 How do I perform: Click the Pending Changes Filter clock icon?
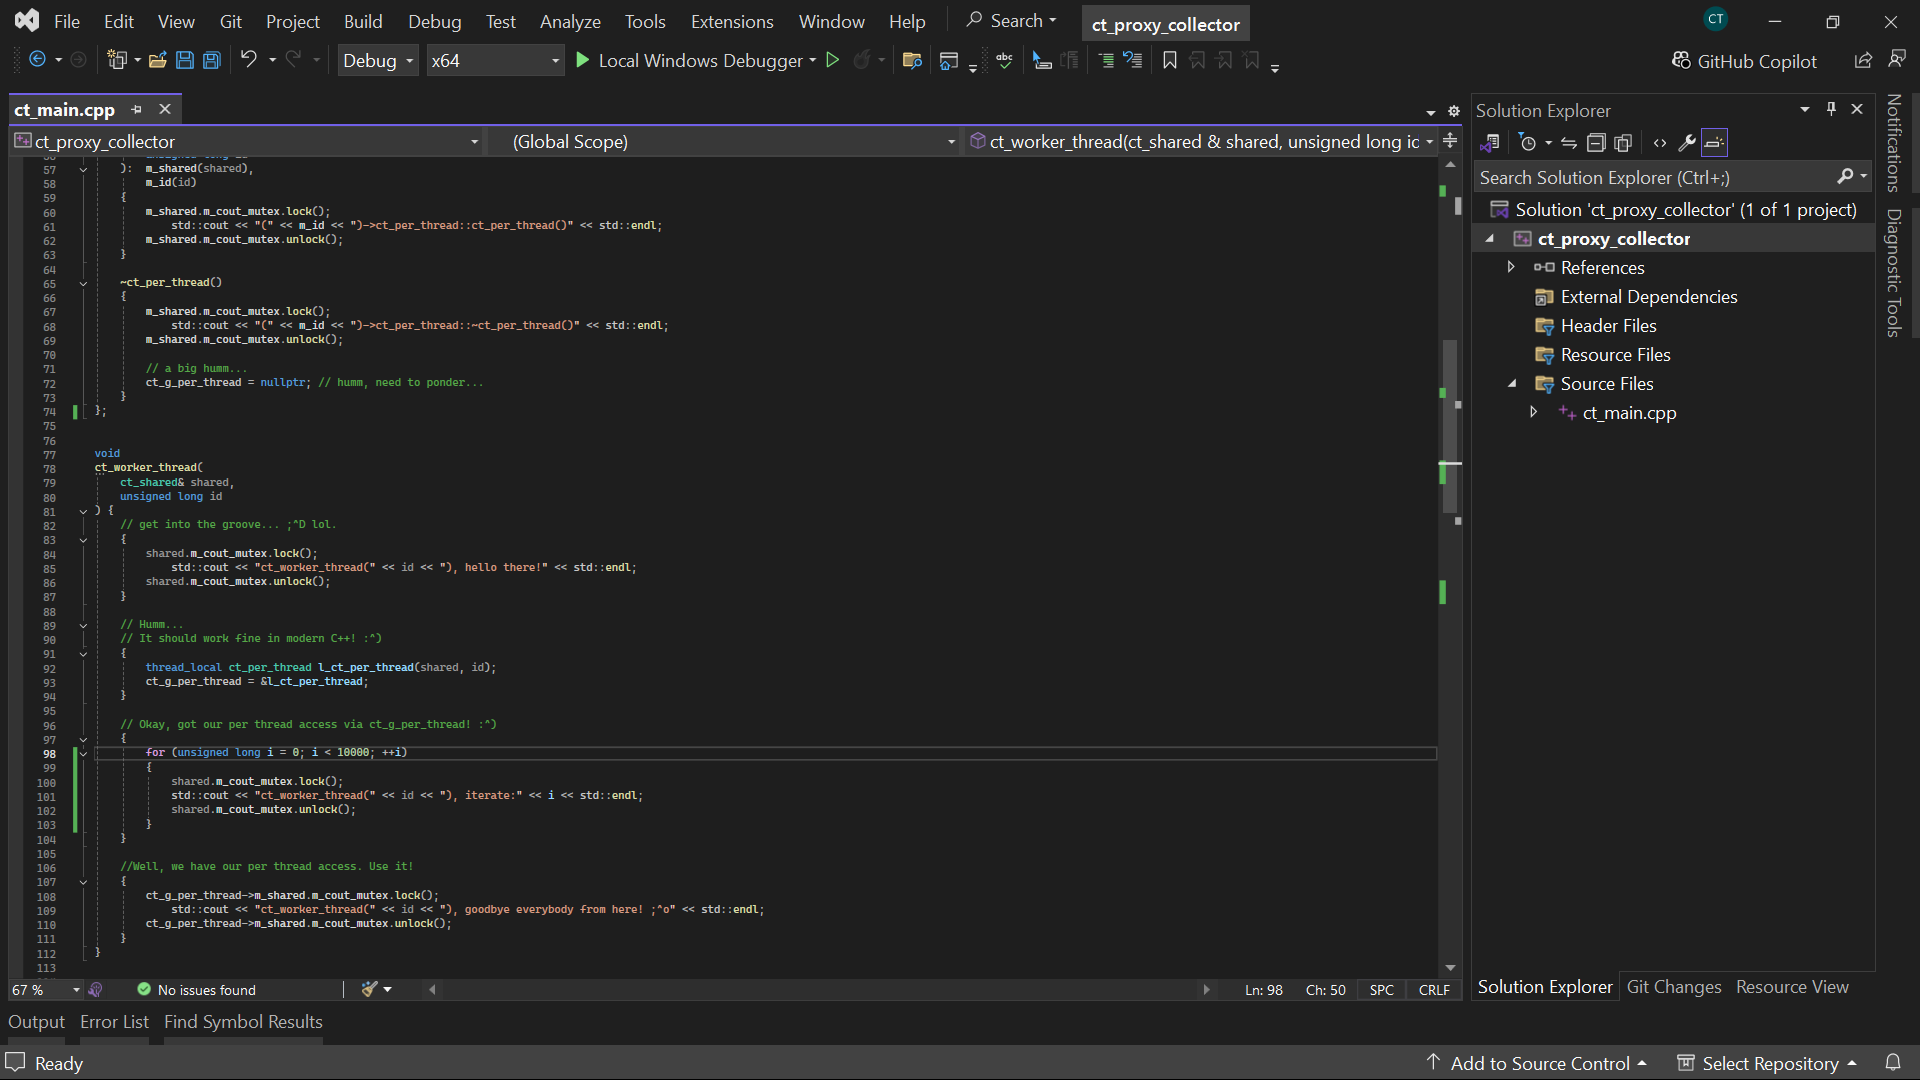click(x=1527, y=143)
